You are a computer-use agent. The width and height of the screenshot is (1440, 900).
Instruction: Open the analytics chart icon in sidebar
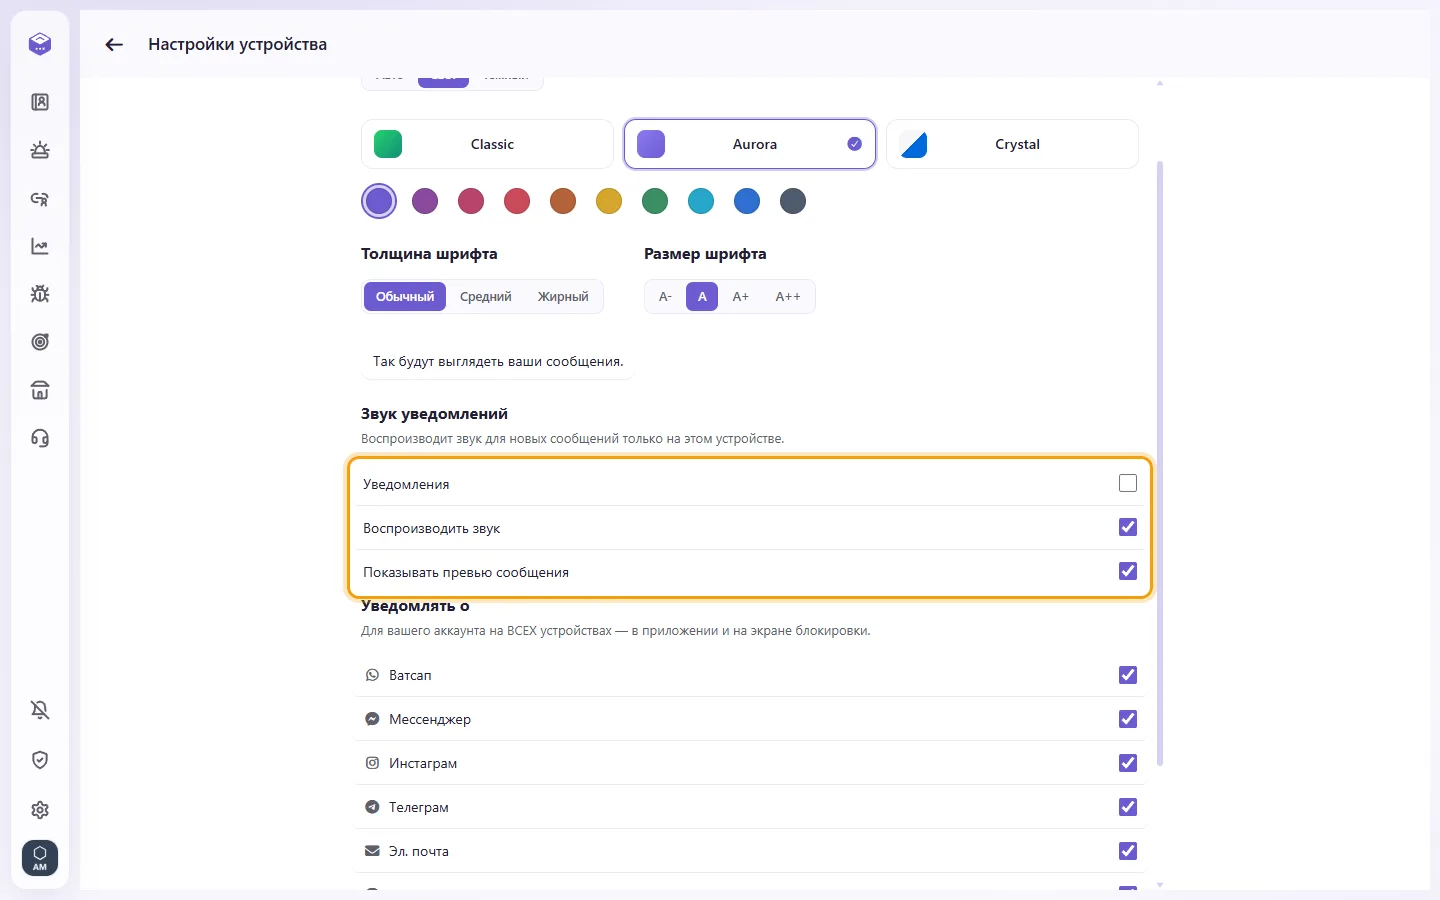pyautogui.click(x=40, y=246)
